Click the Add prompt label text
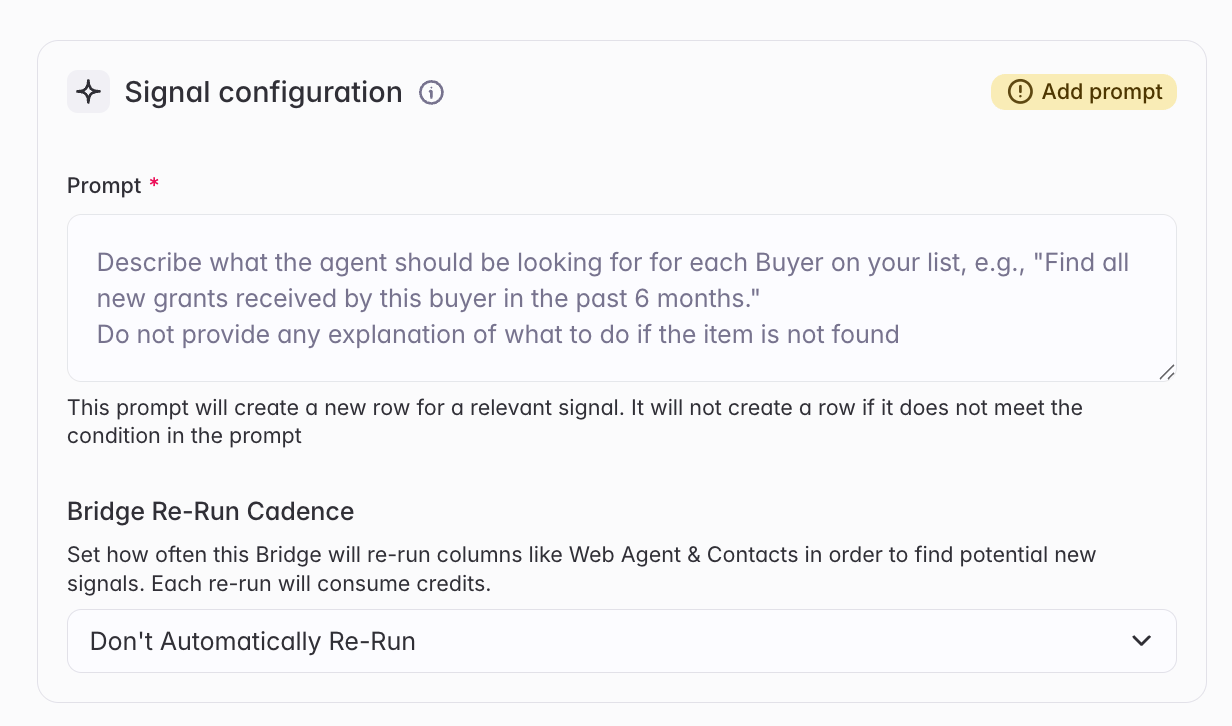1232x726 pixels. point(1102,92)
